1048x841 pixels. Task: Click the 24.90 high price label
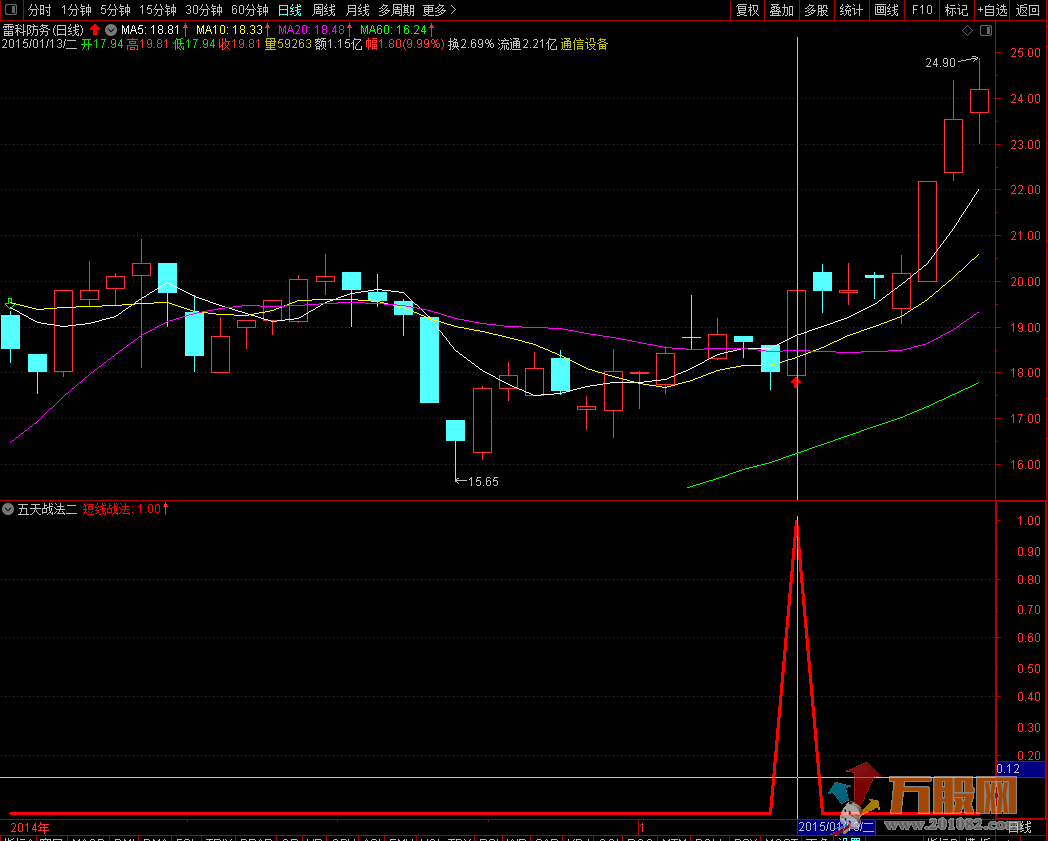[x=940, y=63]
